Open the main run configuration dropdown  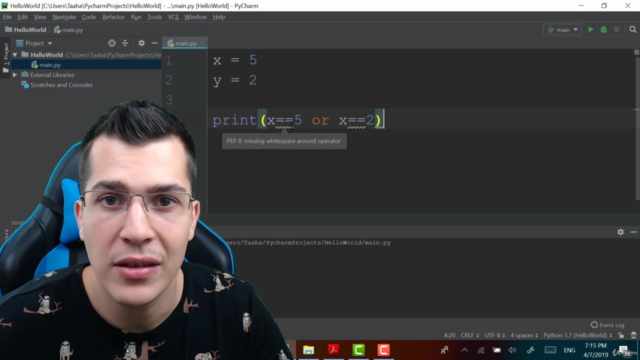(562, 30)
